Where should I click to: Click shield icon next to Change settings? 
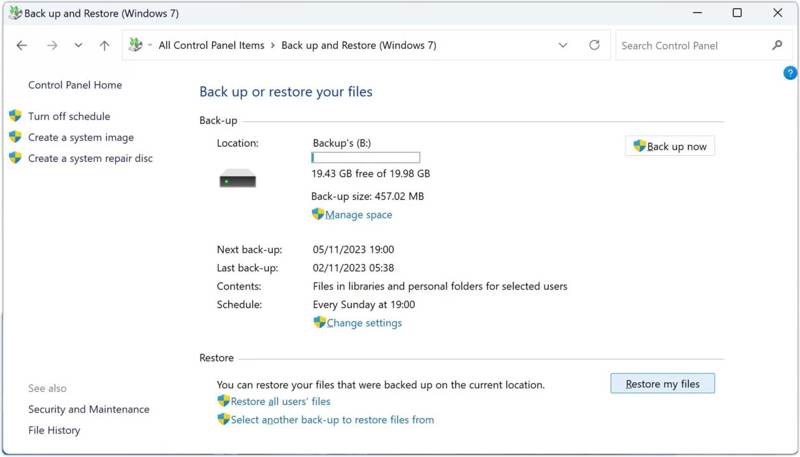tap(319, 322)
